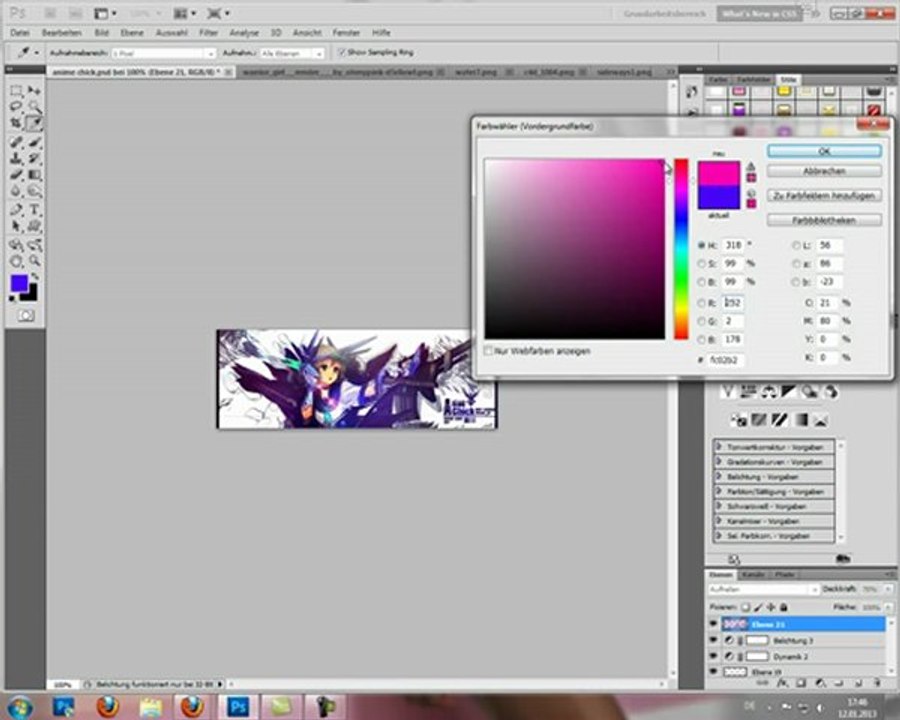Click the foreground color swatch in toolbar
The width and height of the screenshot is (900, 720).
19,284
